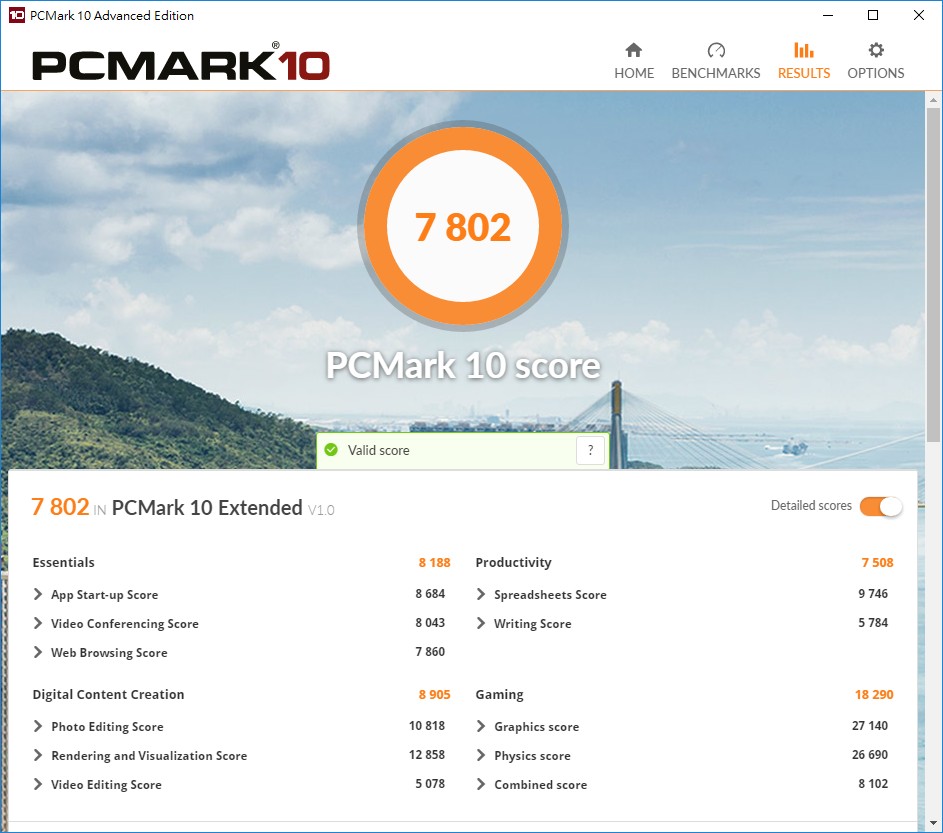Click the Home house icon
The image size is (943, 833).
[x=634, y=50]
